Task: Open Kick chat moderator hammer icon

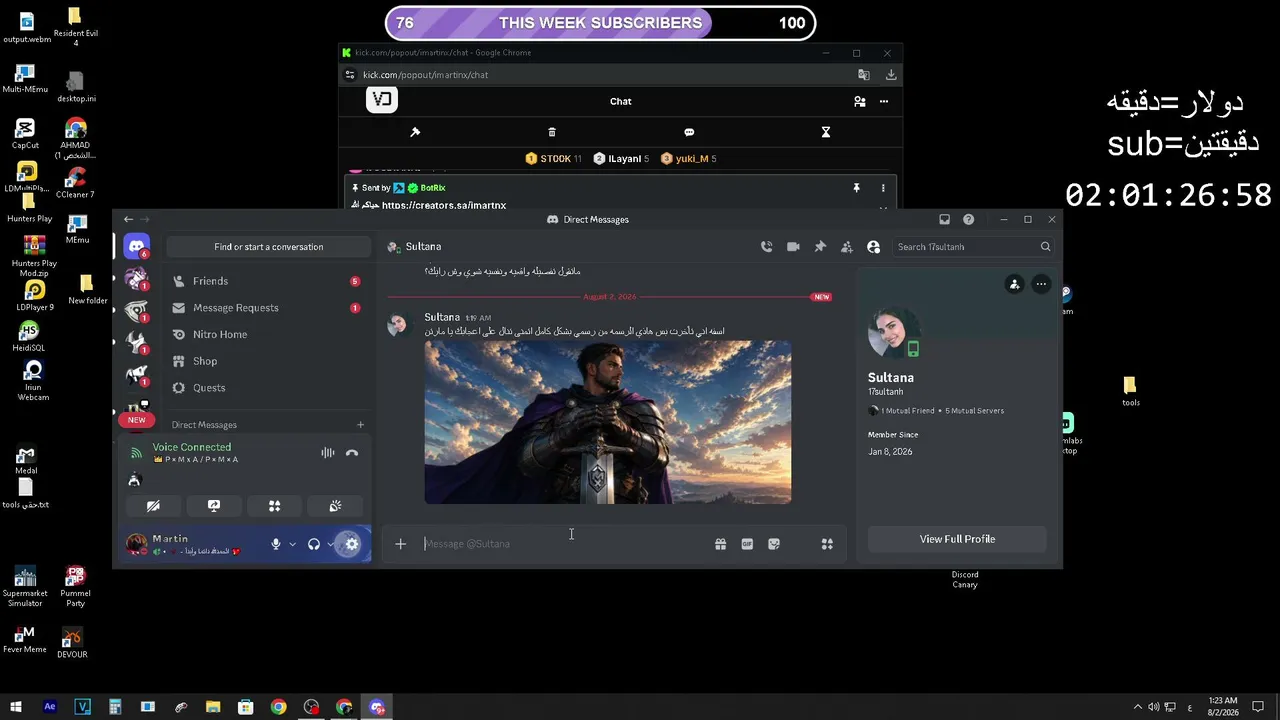Action: point(415,132)
